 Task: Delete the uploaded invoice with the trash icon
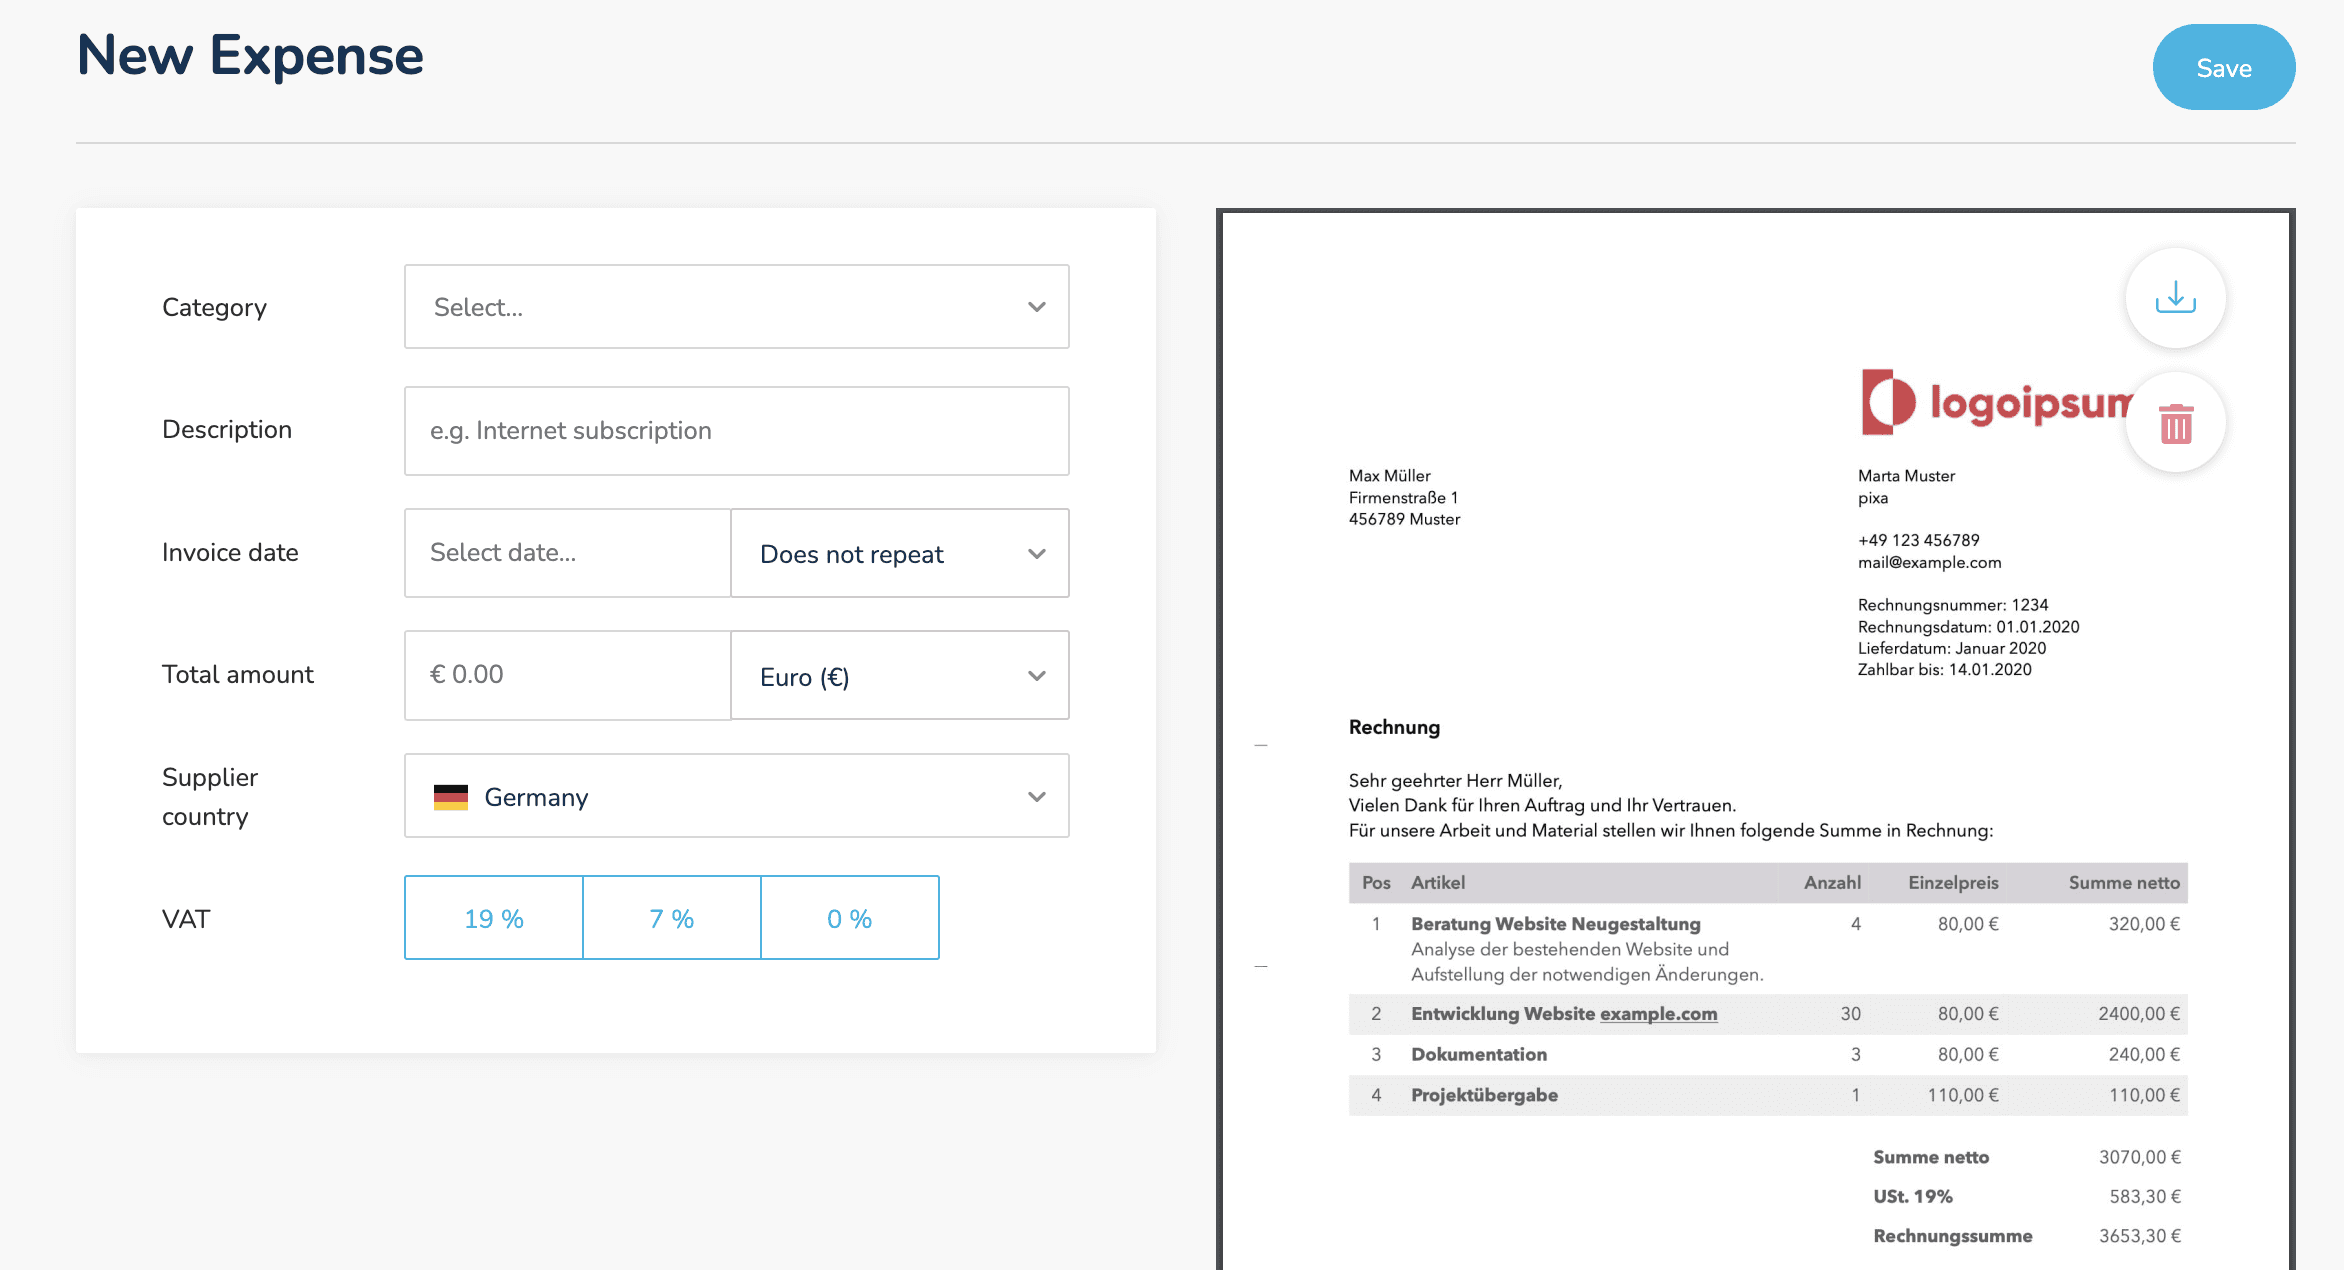click(2175, 423)
